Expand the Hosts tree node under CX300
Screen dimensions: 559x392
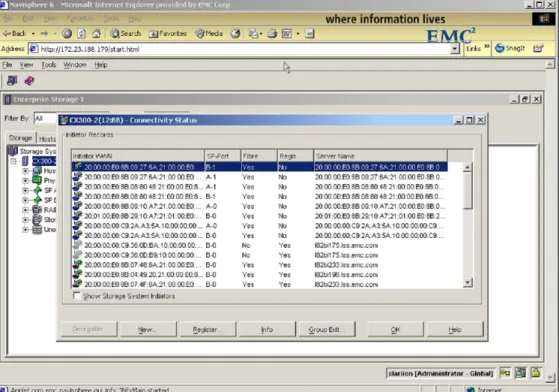25,171
